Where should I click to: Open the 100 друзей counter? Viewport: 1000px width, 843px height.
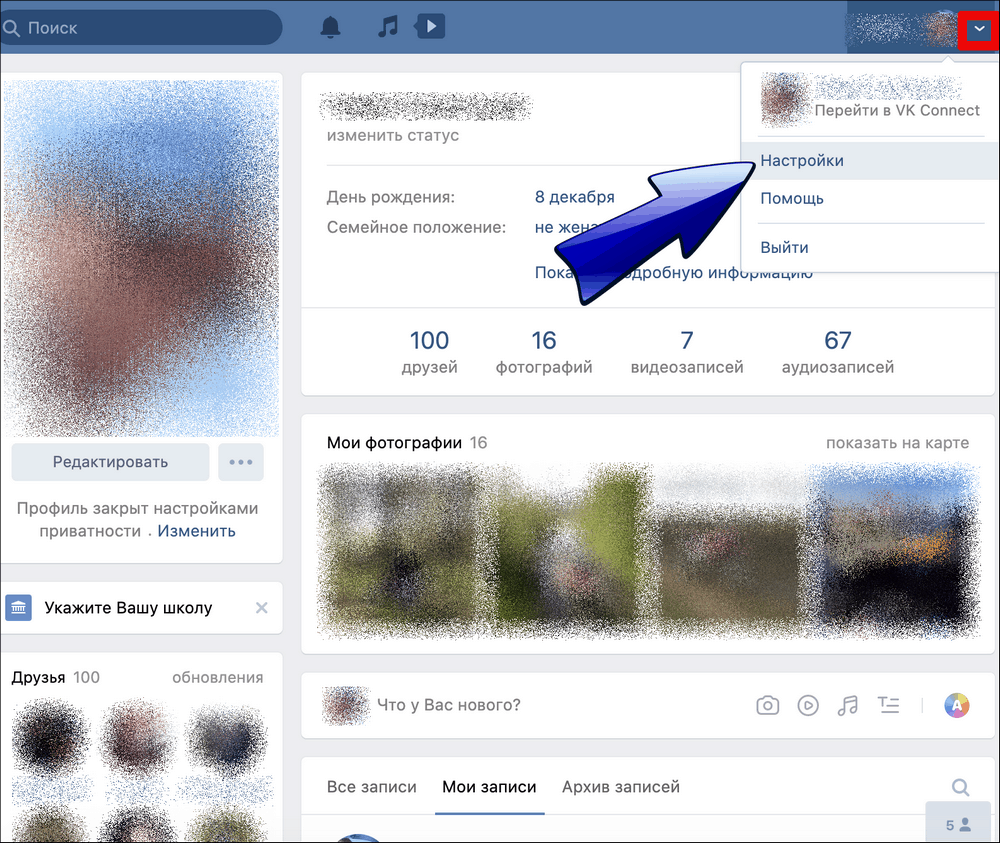429,351
